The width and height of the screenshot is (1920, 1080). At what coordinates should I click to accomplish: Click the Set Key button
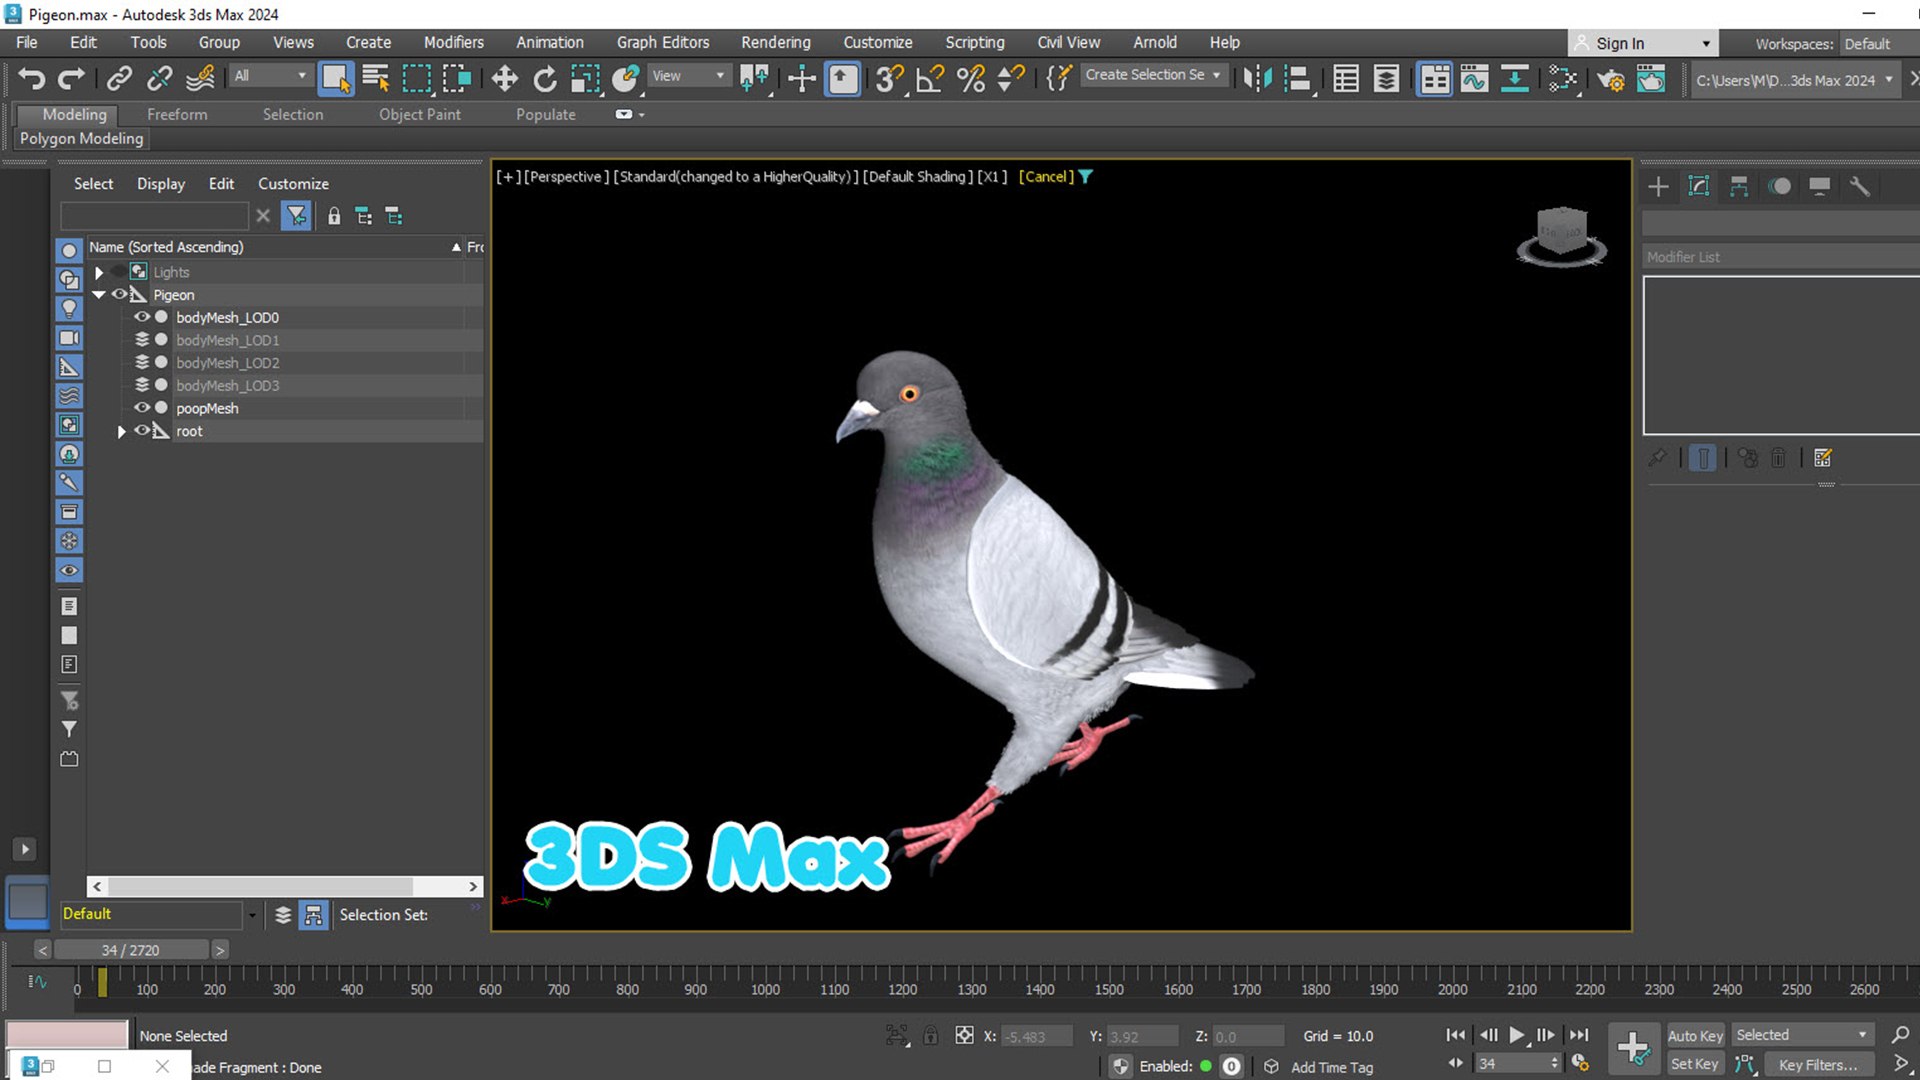[x=1695, y=1065]
